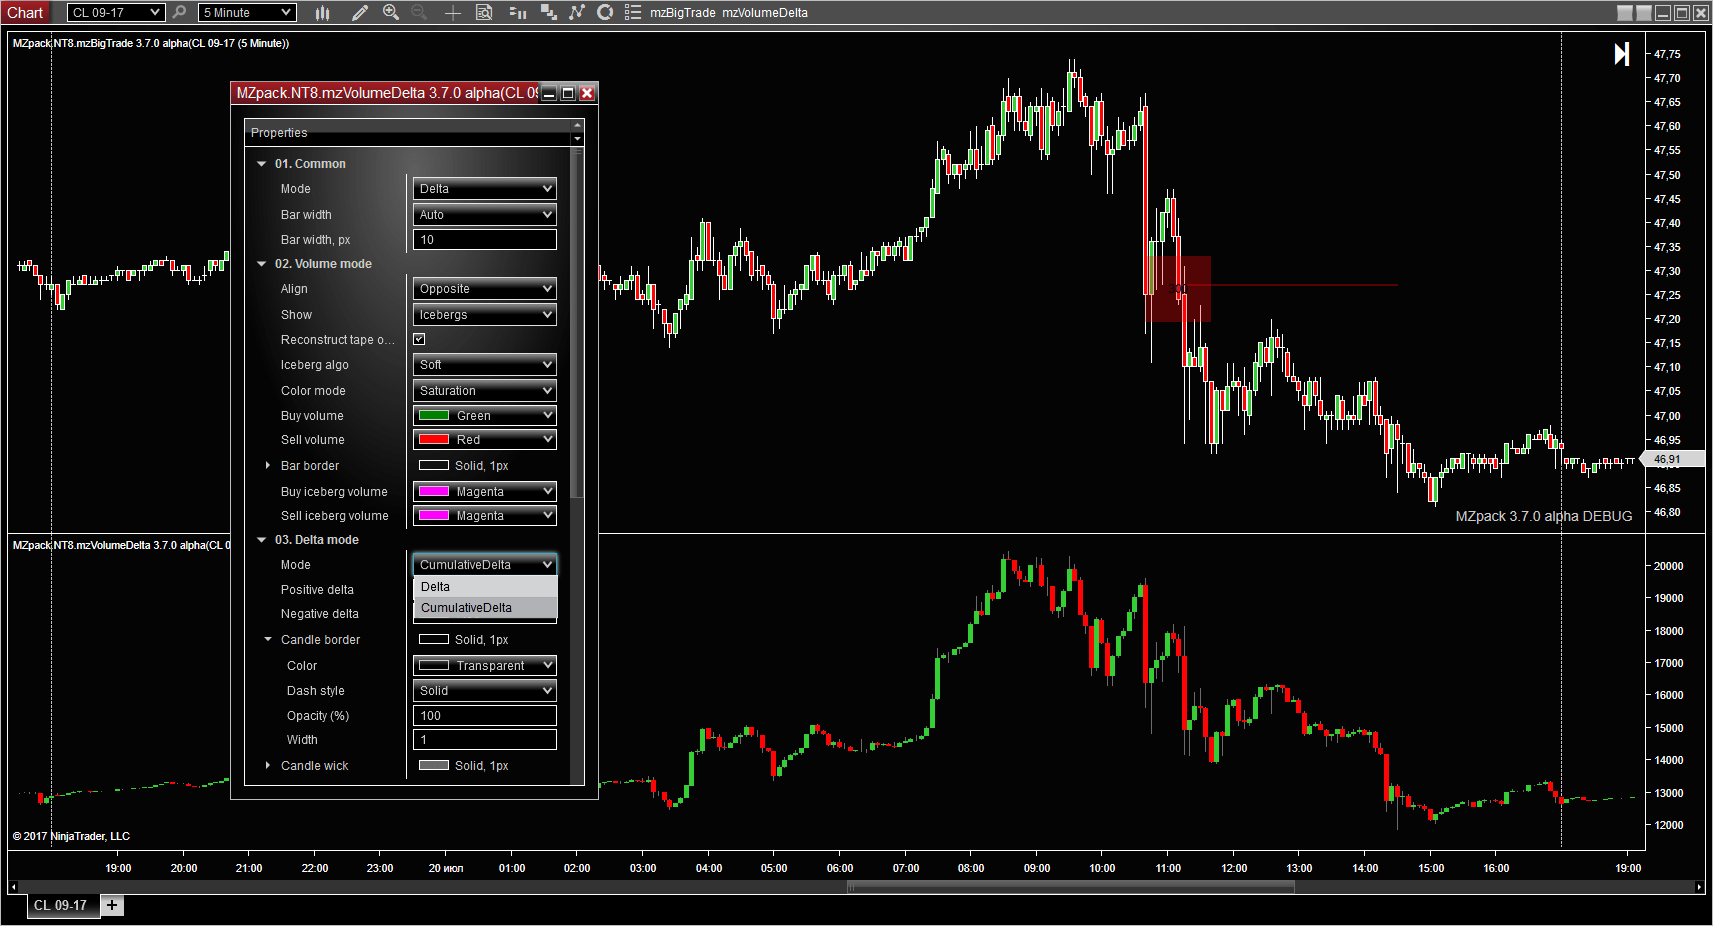Image resolution: width=1713 pixels, height=926 pixels.
Task: Select Delta from the open Mode list
Action: click(x=485, y=586)
